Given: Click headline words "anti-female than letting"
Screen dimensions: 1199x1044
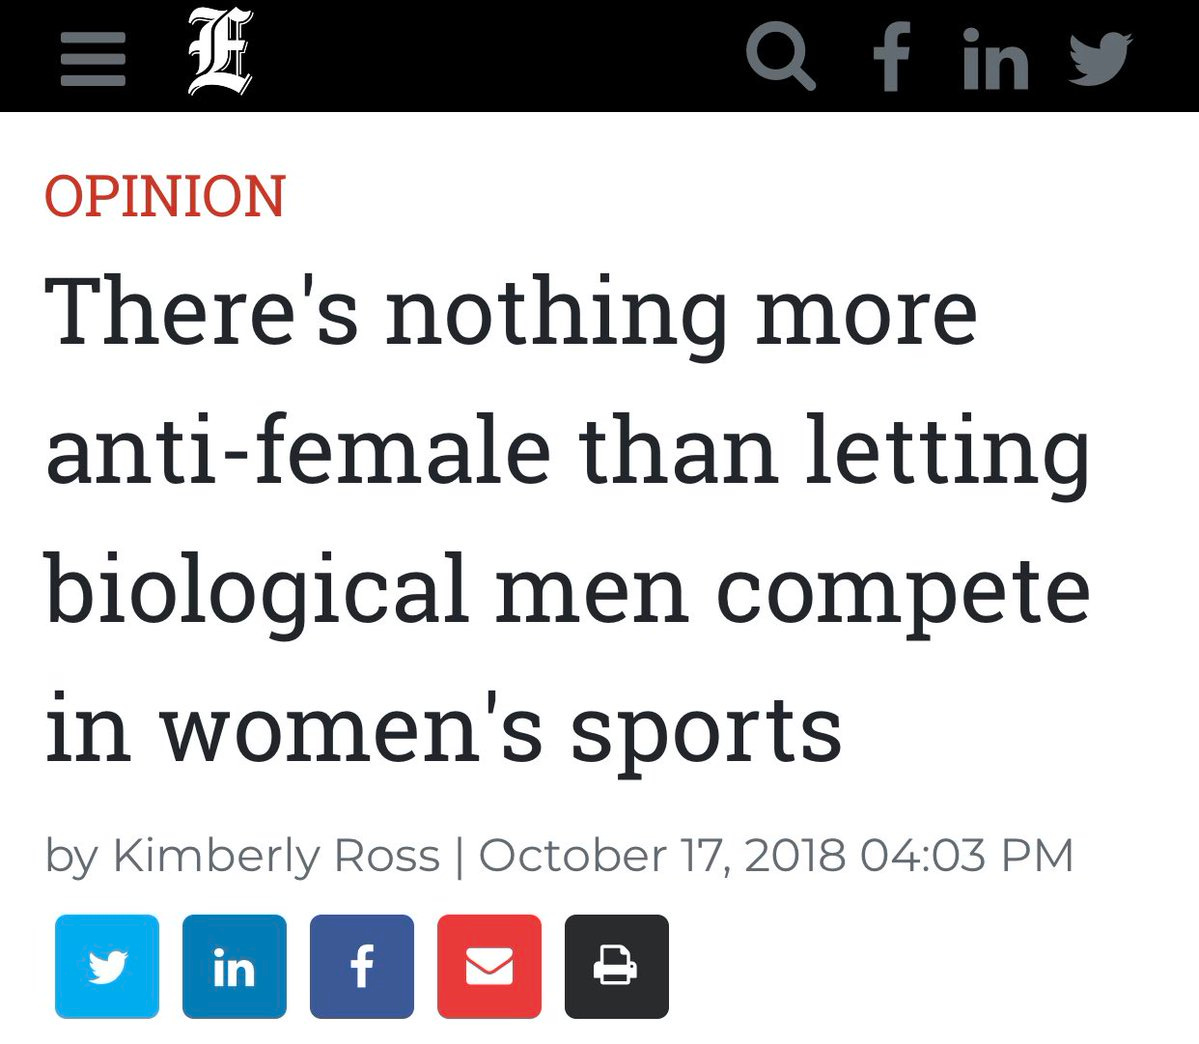Looking at the screenshot, I should (567, 451).
